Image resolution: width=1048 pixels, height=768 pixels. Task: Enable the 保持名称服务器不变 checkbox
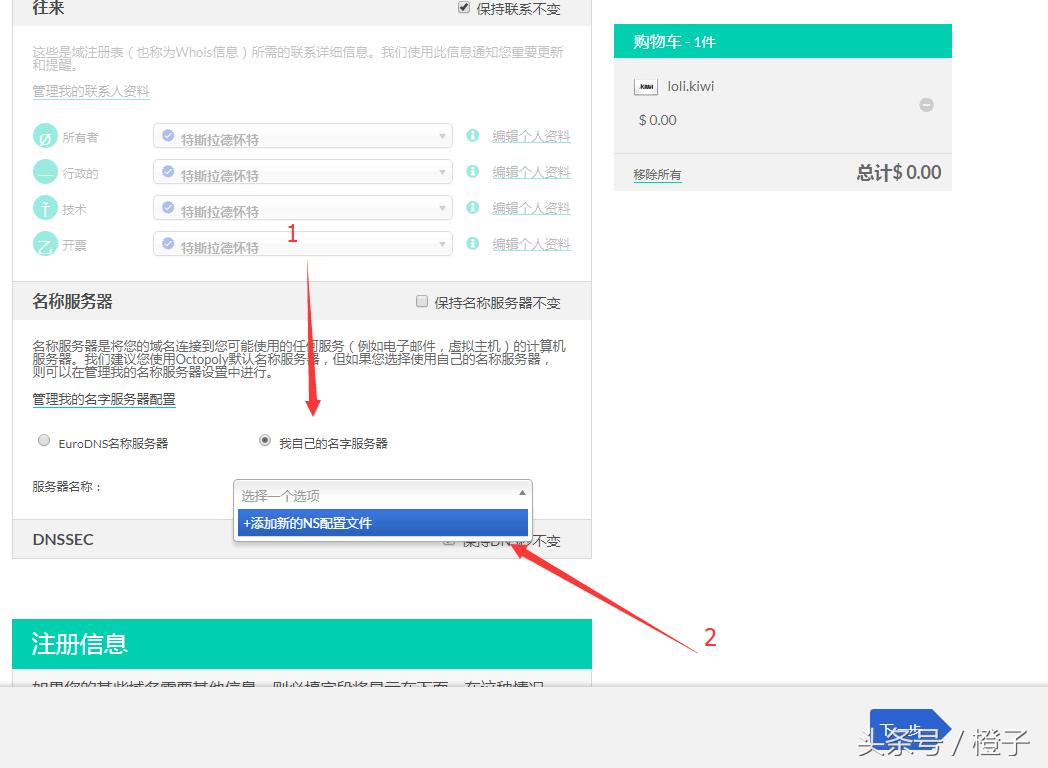tap(422, 300)
